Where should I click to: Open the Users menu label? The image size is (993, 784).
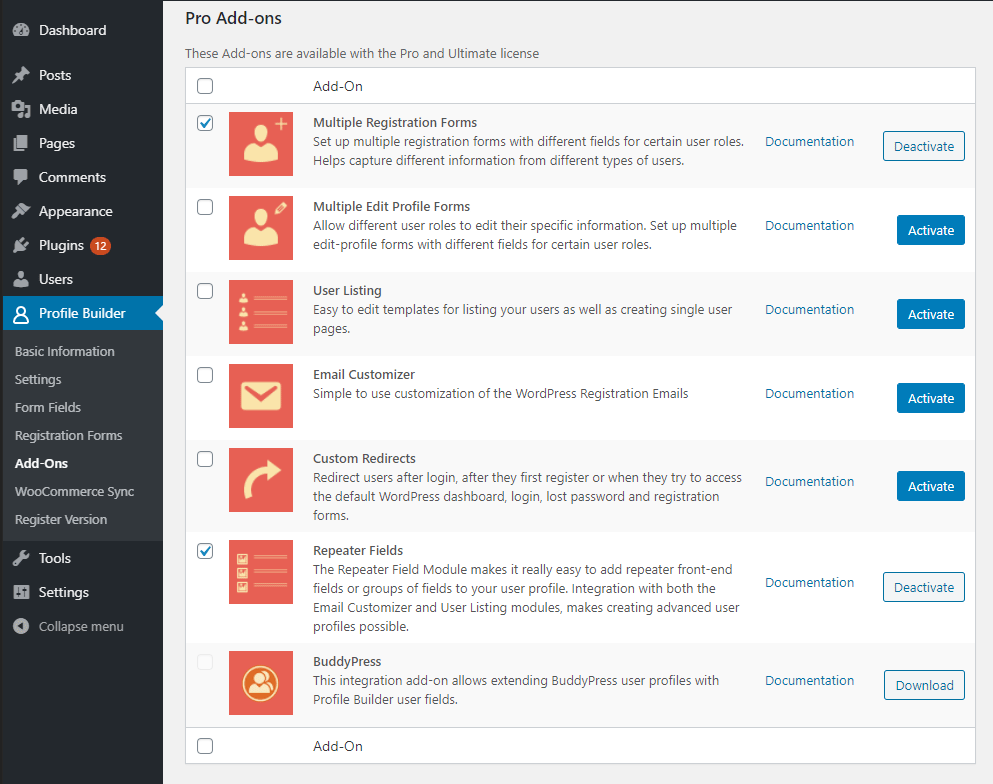[56, 279]
